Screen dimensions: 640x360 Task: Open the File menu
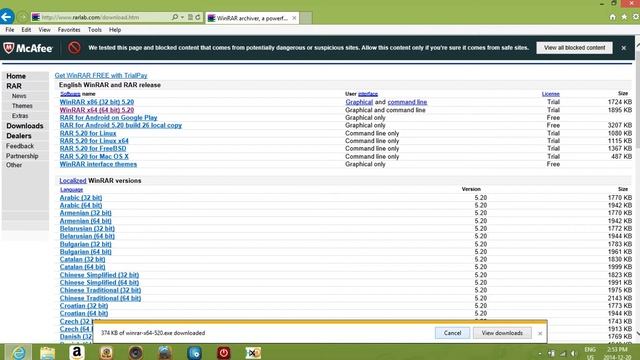[10, 30]
